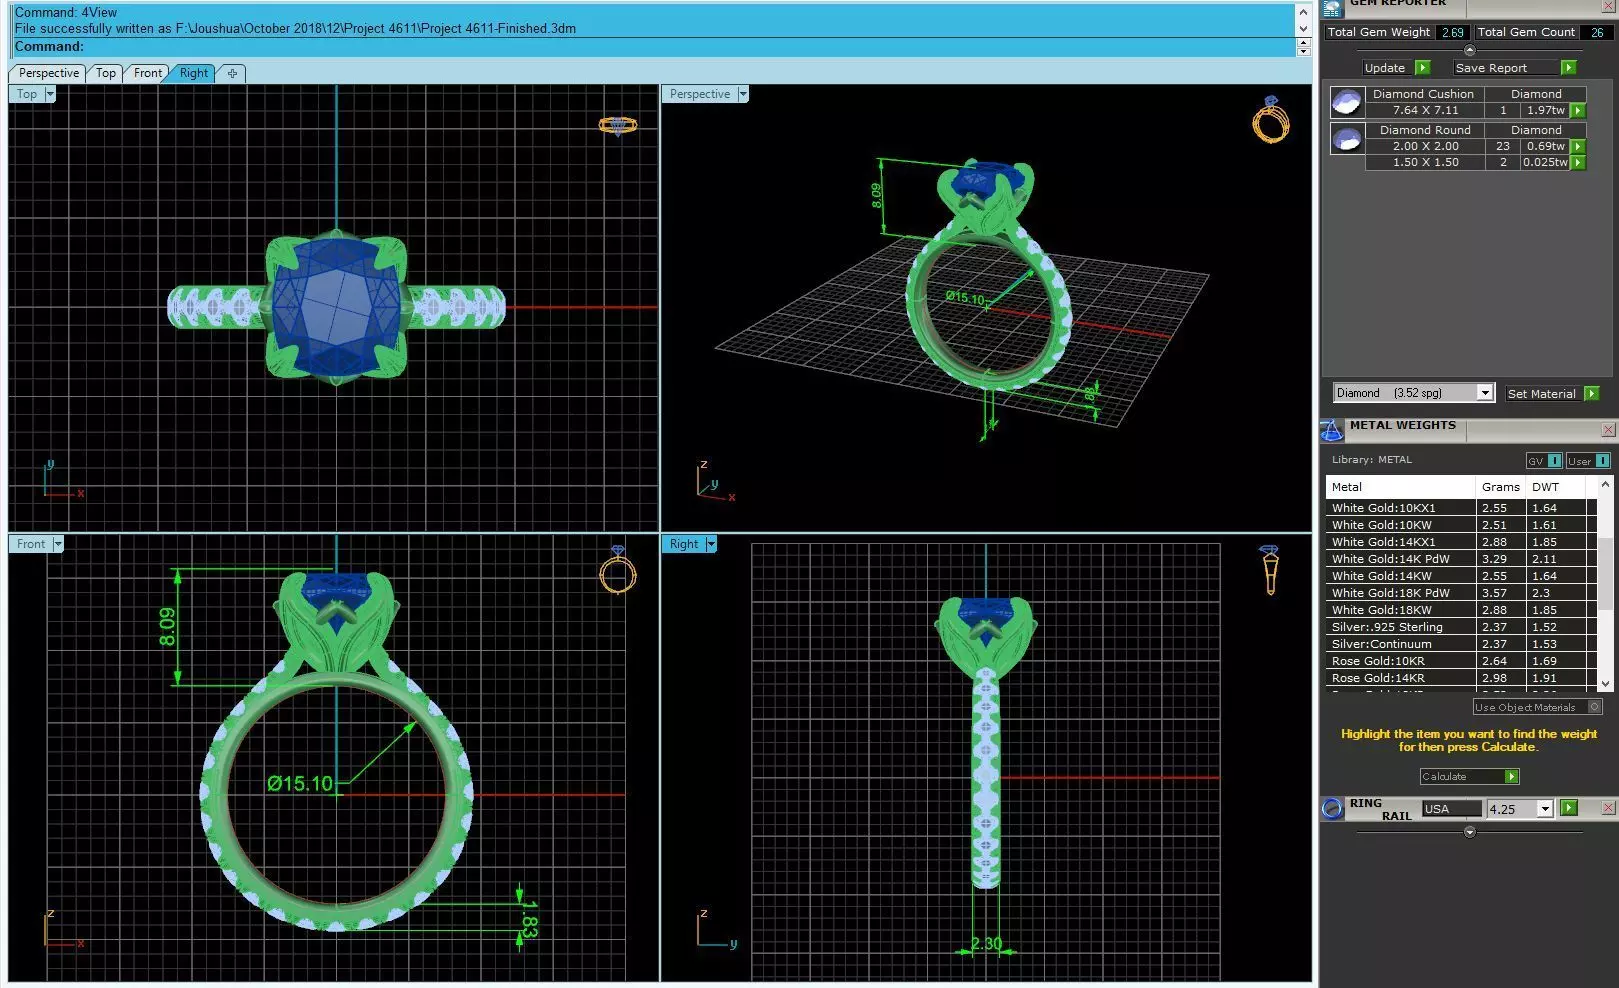Add a new viewport tab with plus icon
Screen dimensions: 1619x988
tap(232, 73)
